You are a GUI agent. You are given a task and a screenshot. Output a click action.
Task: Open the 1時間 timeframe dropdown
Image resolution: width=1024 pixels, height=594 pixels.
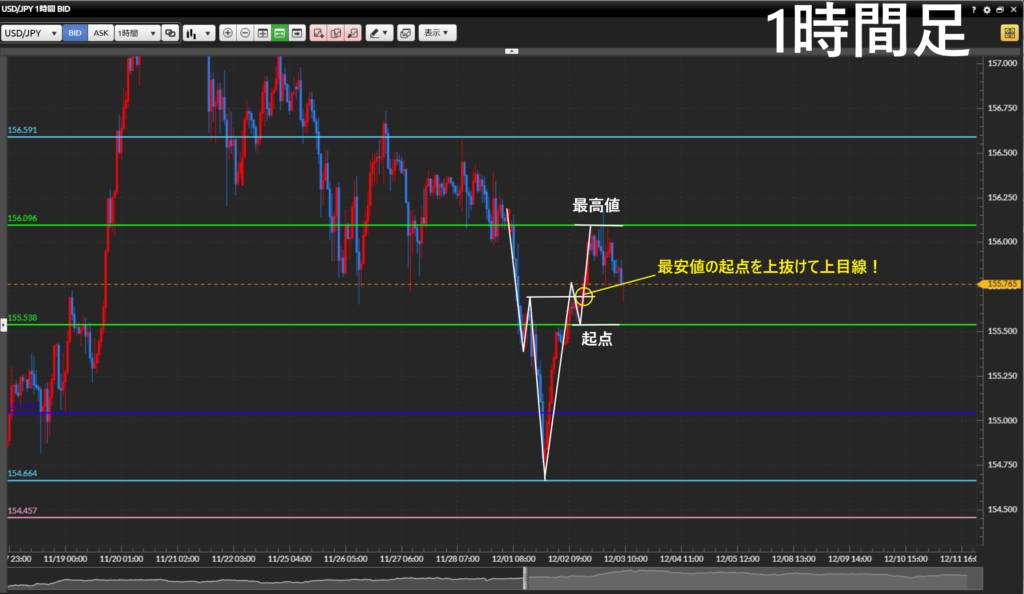pos(137,33)
